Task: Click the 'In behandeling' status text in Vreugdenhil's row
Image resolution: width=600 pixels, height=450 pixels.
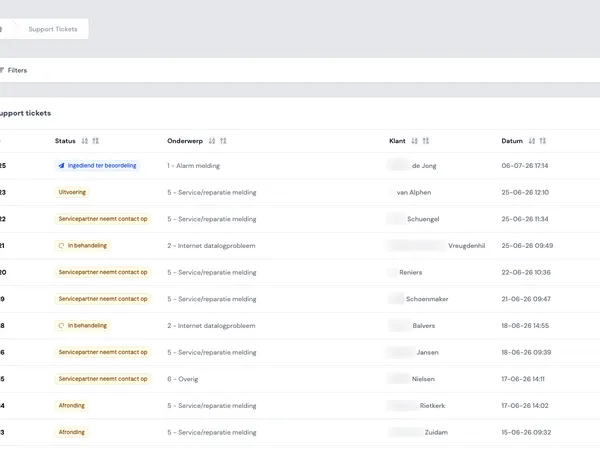Action: coord(87,246)
